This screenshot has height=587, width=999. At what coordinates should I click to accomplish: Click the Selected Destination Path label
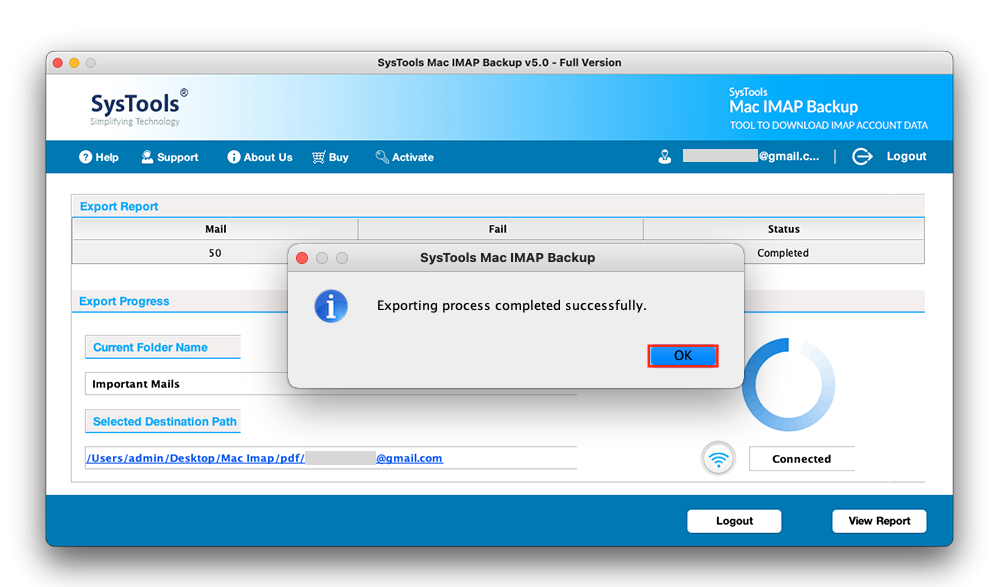164,421
